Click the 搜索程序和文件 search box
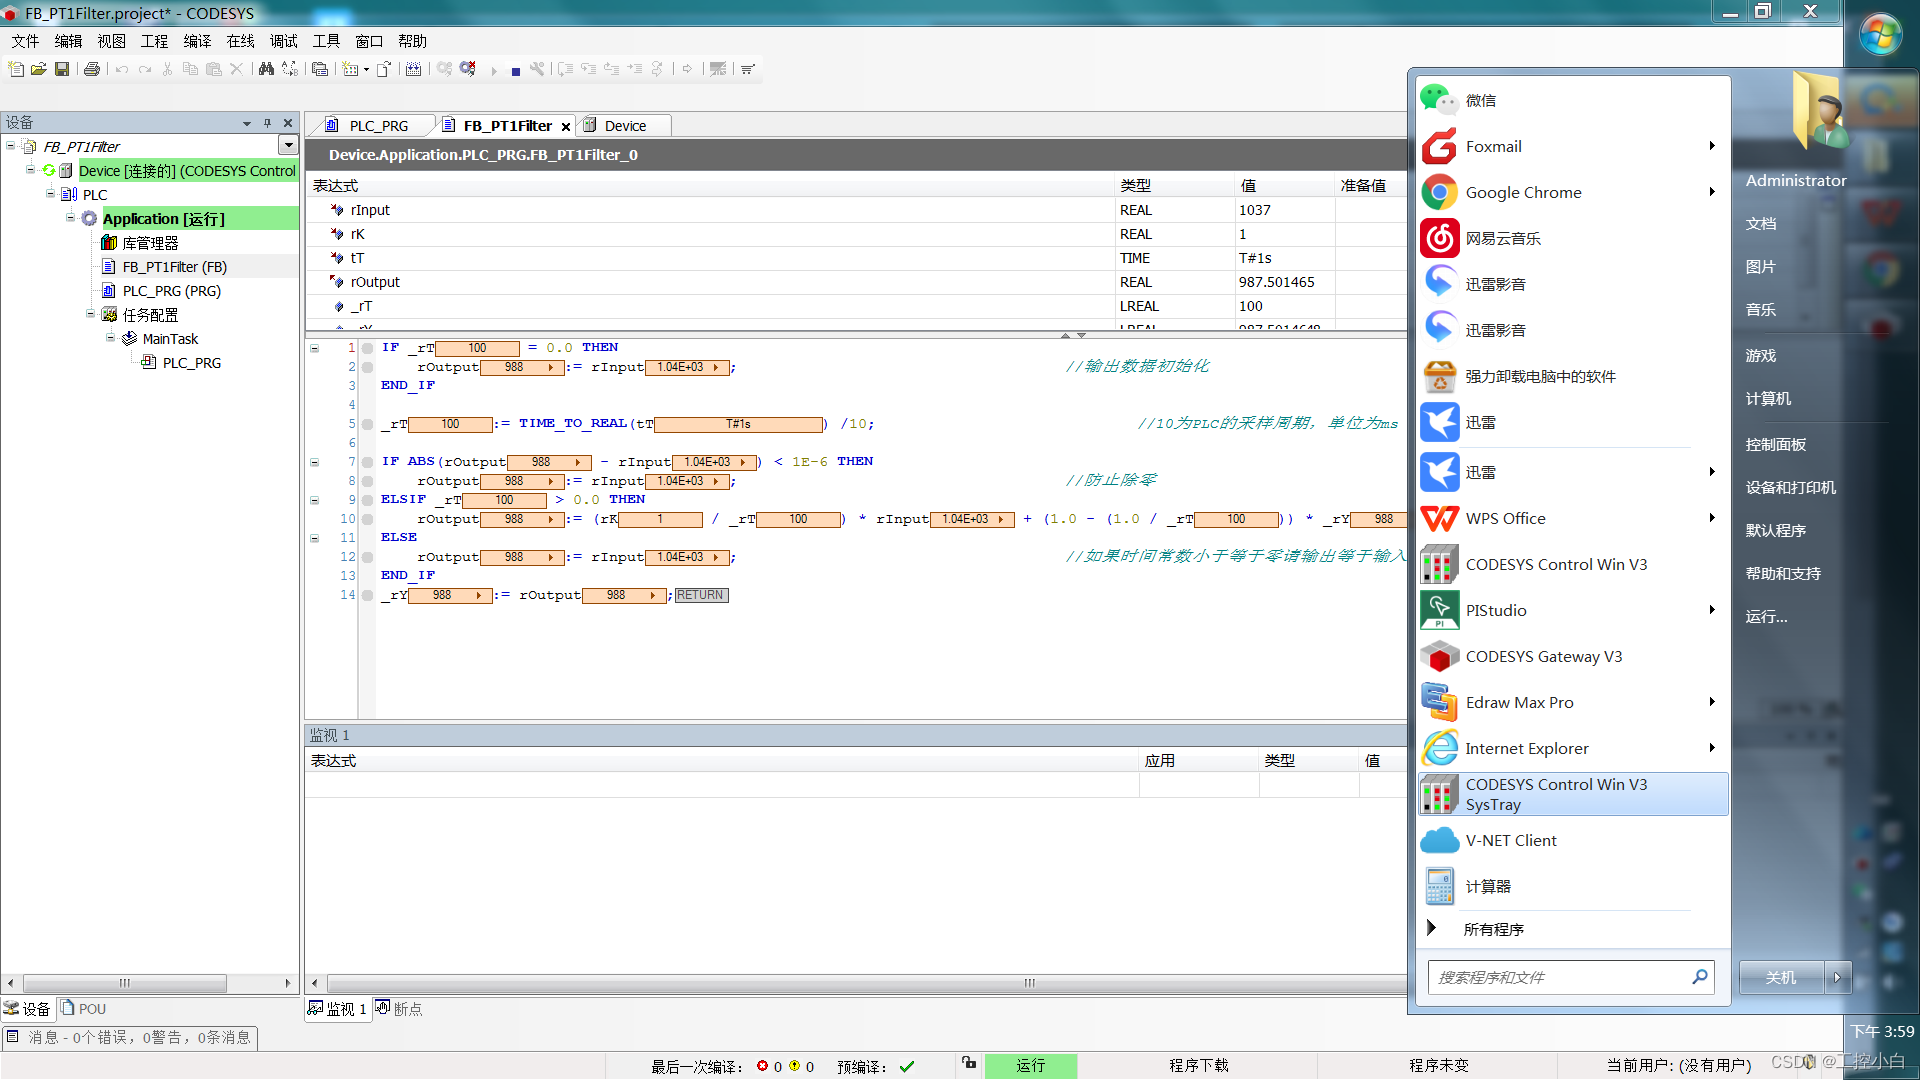 point(1560,977)
